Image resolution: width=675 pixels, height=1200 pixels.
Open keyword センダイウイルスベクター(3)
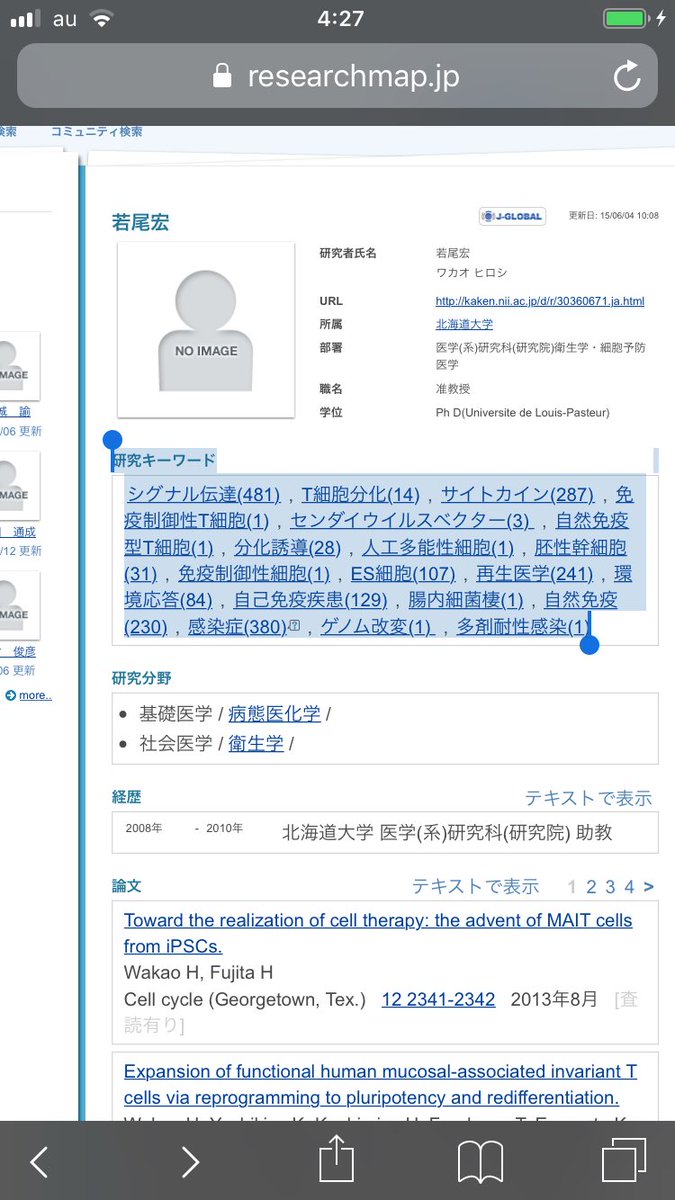(410, 520)
